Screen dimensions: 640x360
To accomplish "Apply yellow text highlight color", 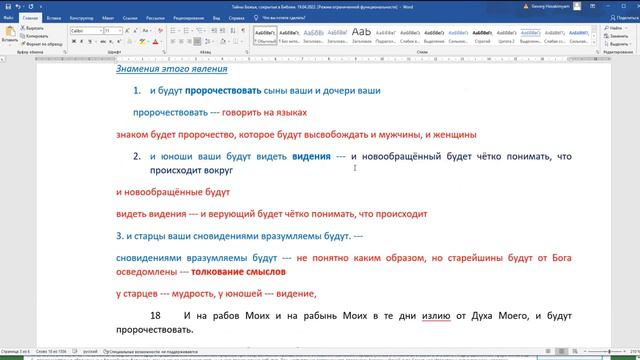I will click(x=141, y=42).
